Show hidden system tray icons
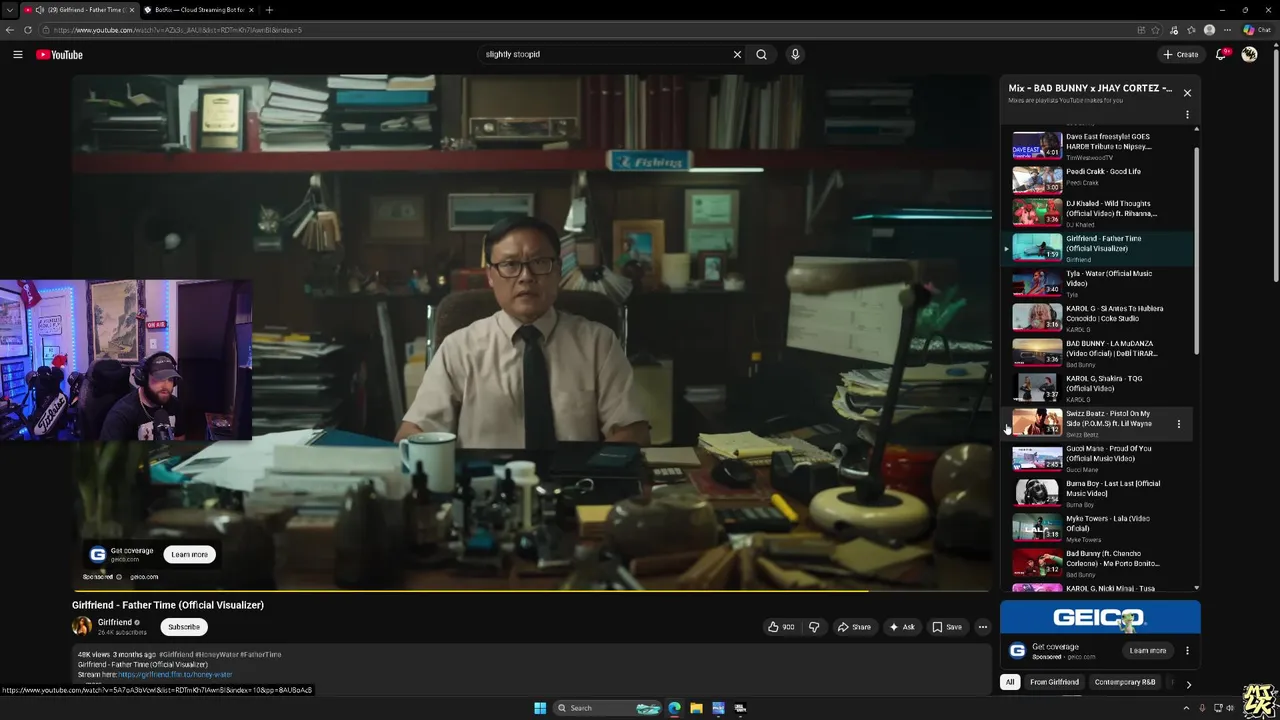The width and height of the screenshot is (1280, 720). click(x=1189, y=708)
